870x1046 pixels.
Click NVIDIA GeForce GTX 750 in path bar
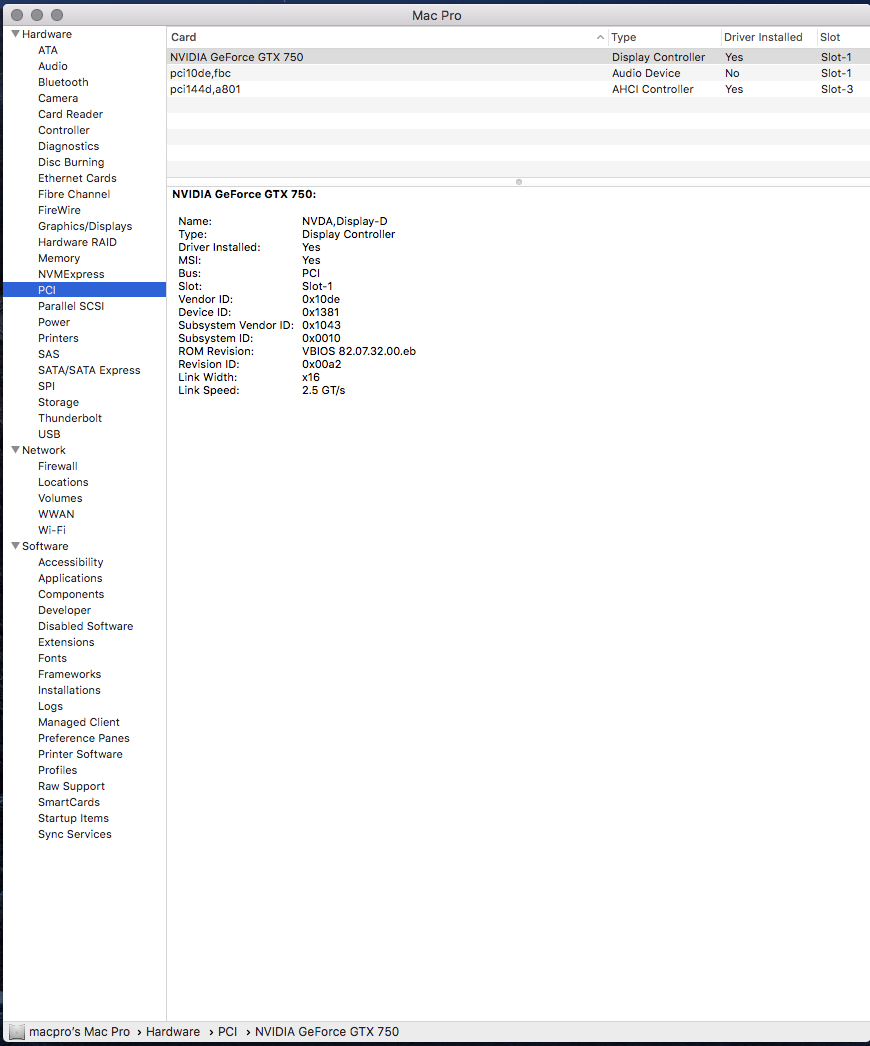tap(327, 1032)
